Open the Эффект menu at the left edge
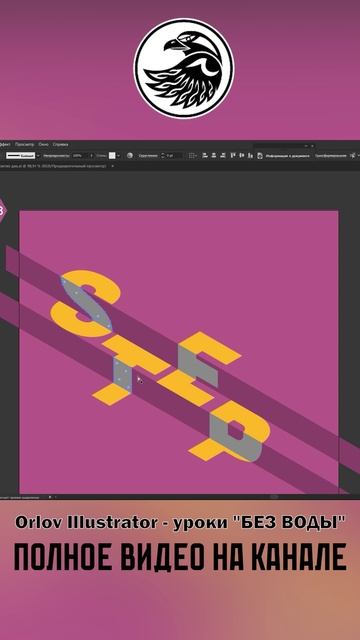Screen dimensions: 360x640 click(x=5, y=144)
